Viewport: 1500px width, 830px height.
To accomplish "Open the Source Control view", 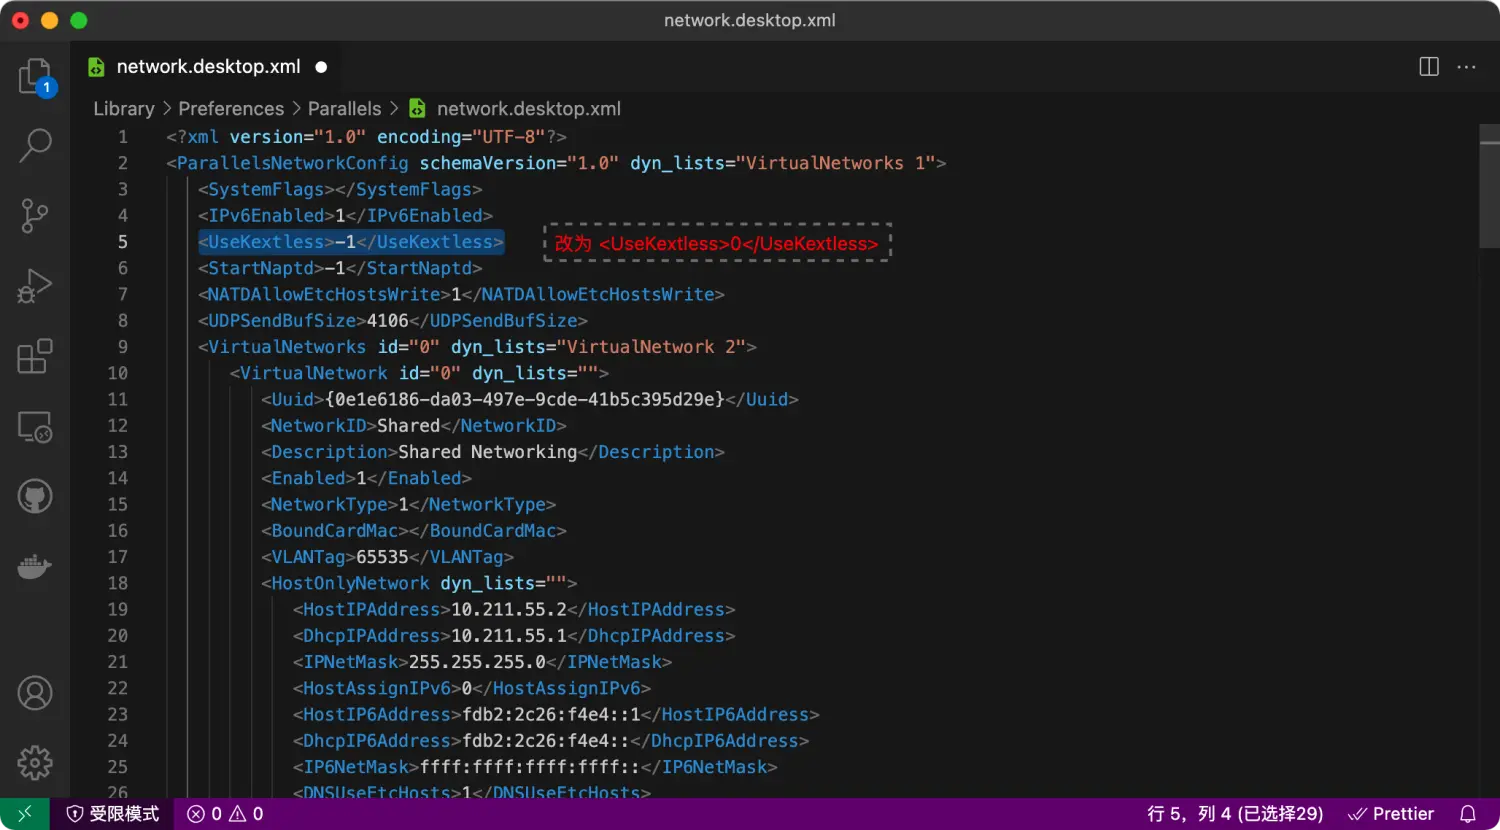I will click(35, 216).
